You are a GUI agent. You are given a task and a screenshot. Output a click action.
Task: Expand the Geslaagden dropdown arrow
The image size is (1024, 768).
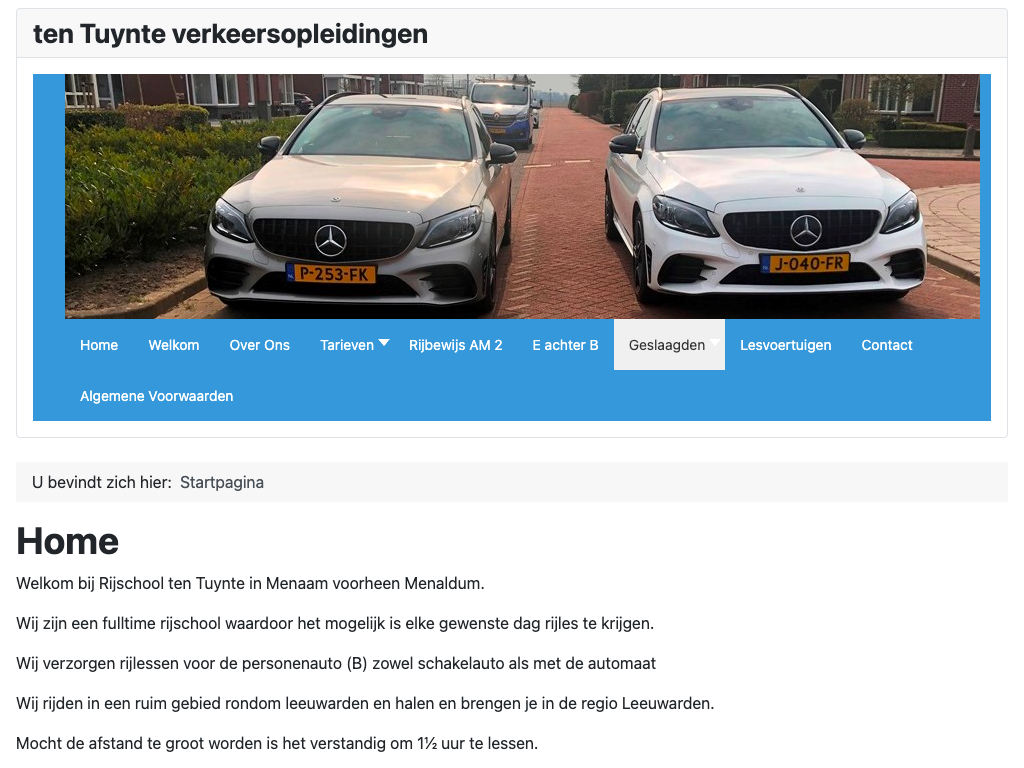coord(714,343)
